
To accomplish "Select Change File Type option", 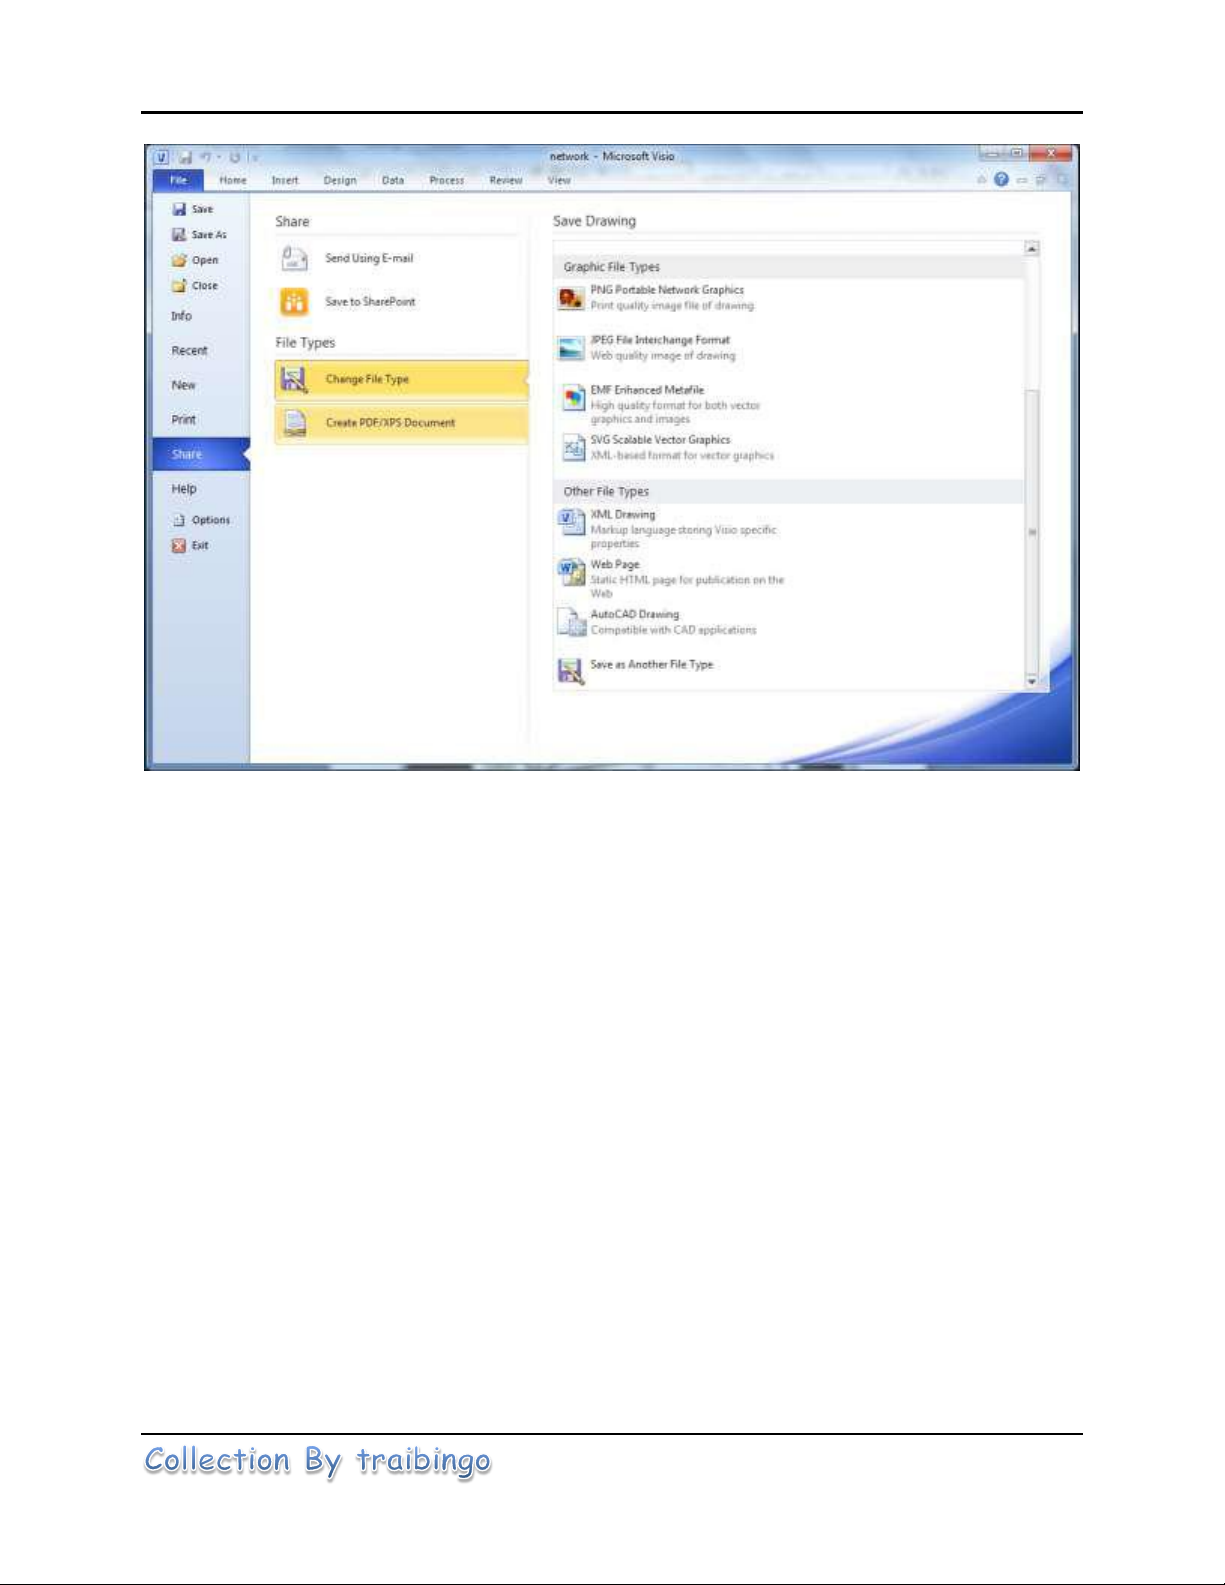I will click(367, 380).
